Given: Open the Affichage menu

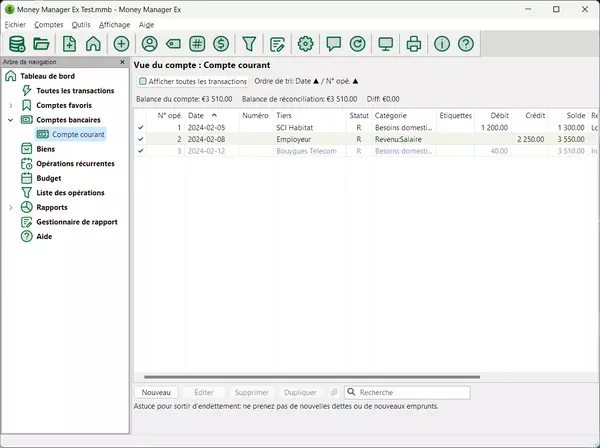Looking at the screenshot, I should (114, 24).
